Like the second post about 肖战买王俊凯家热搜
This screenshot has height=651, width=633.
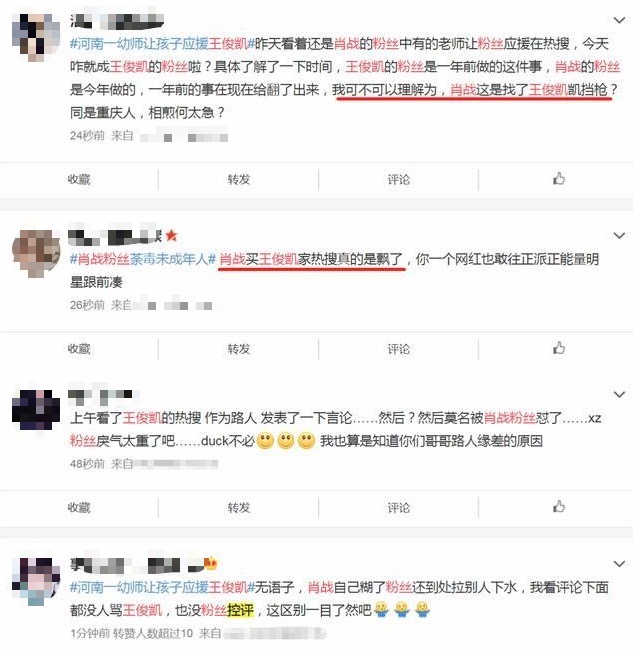559,348
